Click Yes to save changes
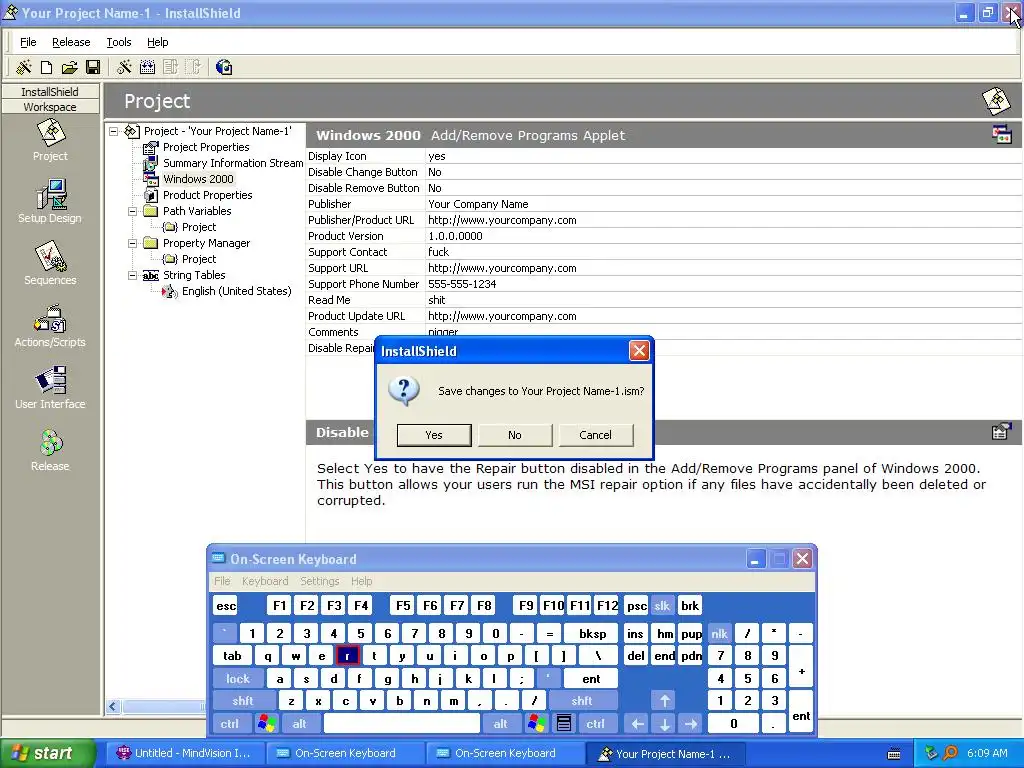 point(434,435)
